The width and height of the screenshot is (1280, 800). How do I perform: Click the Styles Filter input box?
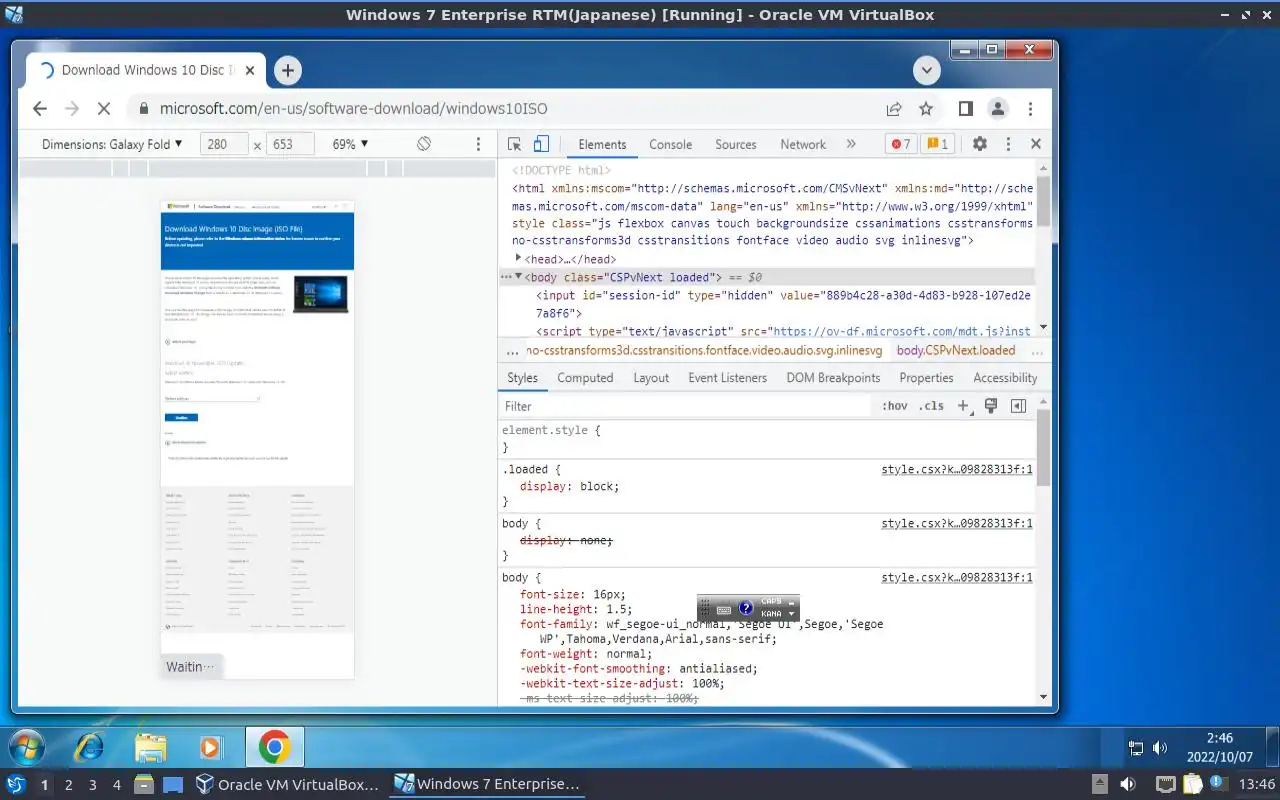click(x=686, y=406)
